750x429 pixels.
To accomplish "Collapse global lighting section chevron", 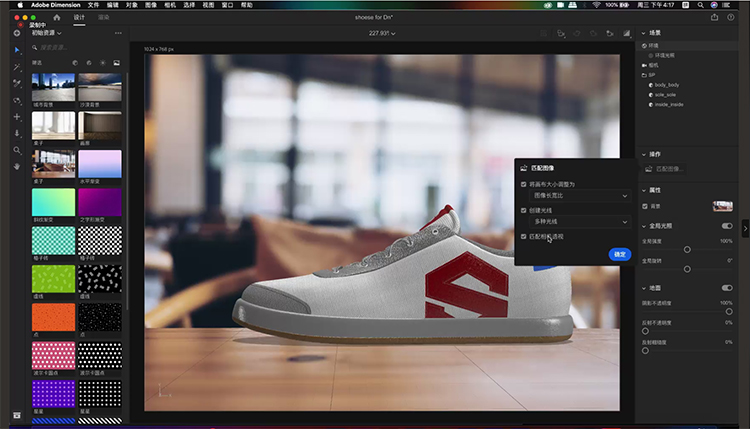I will (644, 226).
